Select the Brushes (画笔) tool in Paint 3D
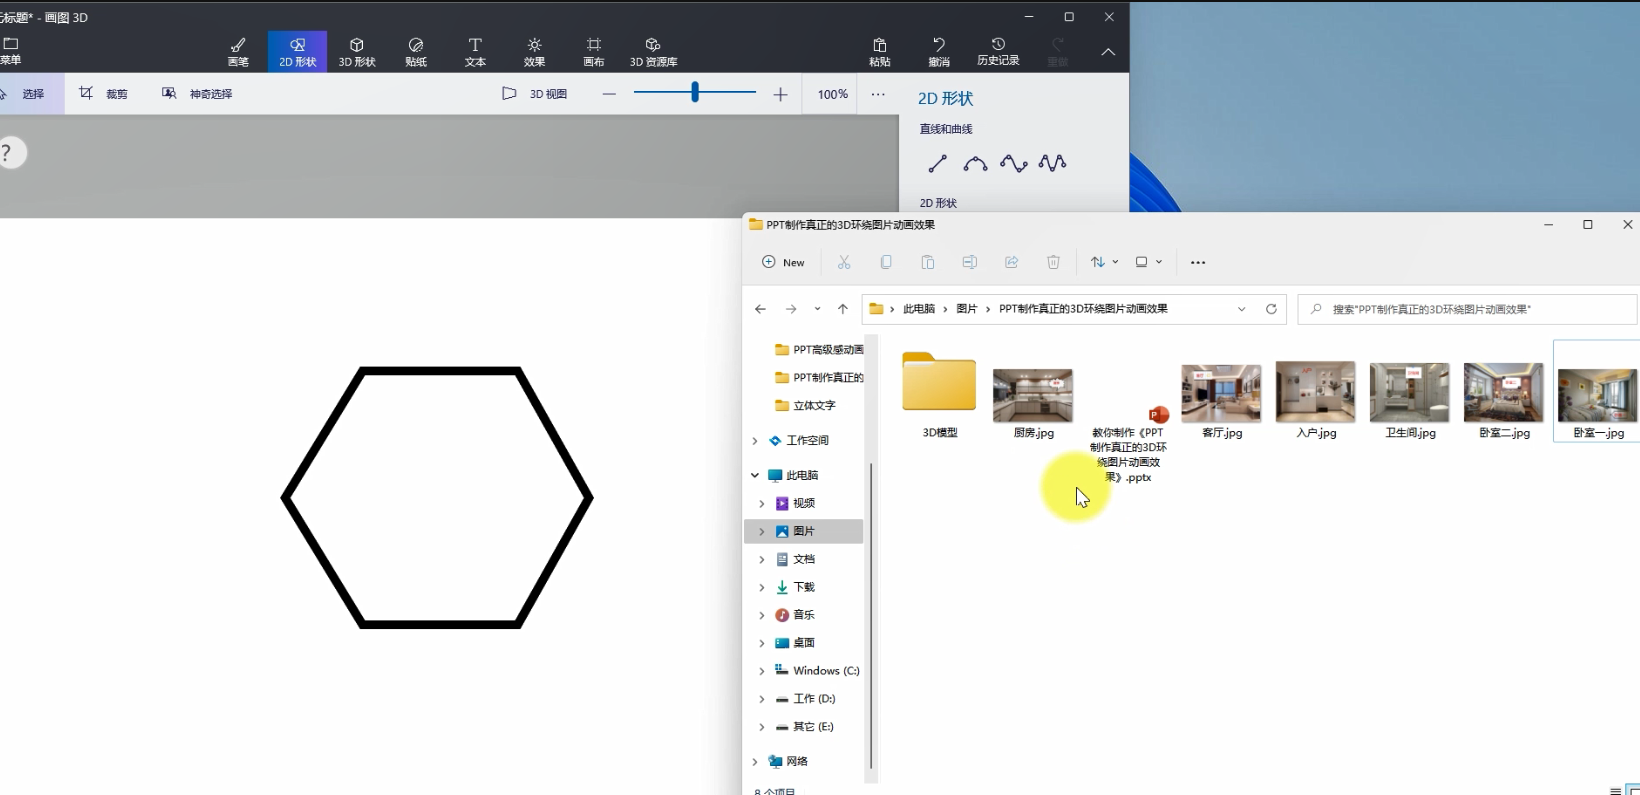The width and height of the screenshot is (1640, 795). (238, 52)
